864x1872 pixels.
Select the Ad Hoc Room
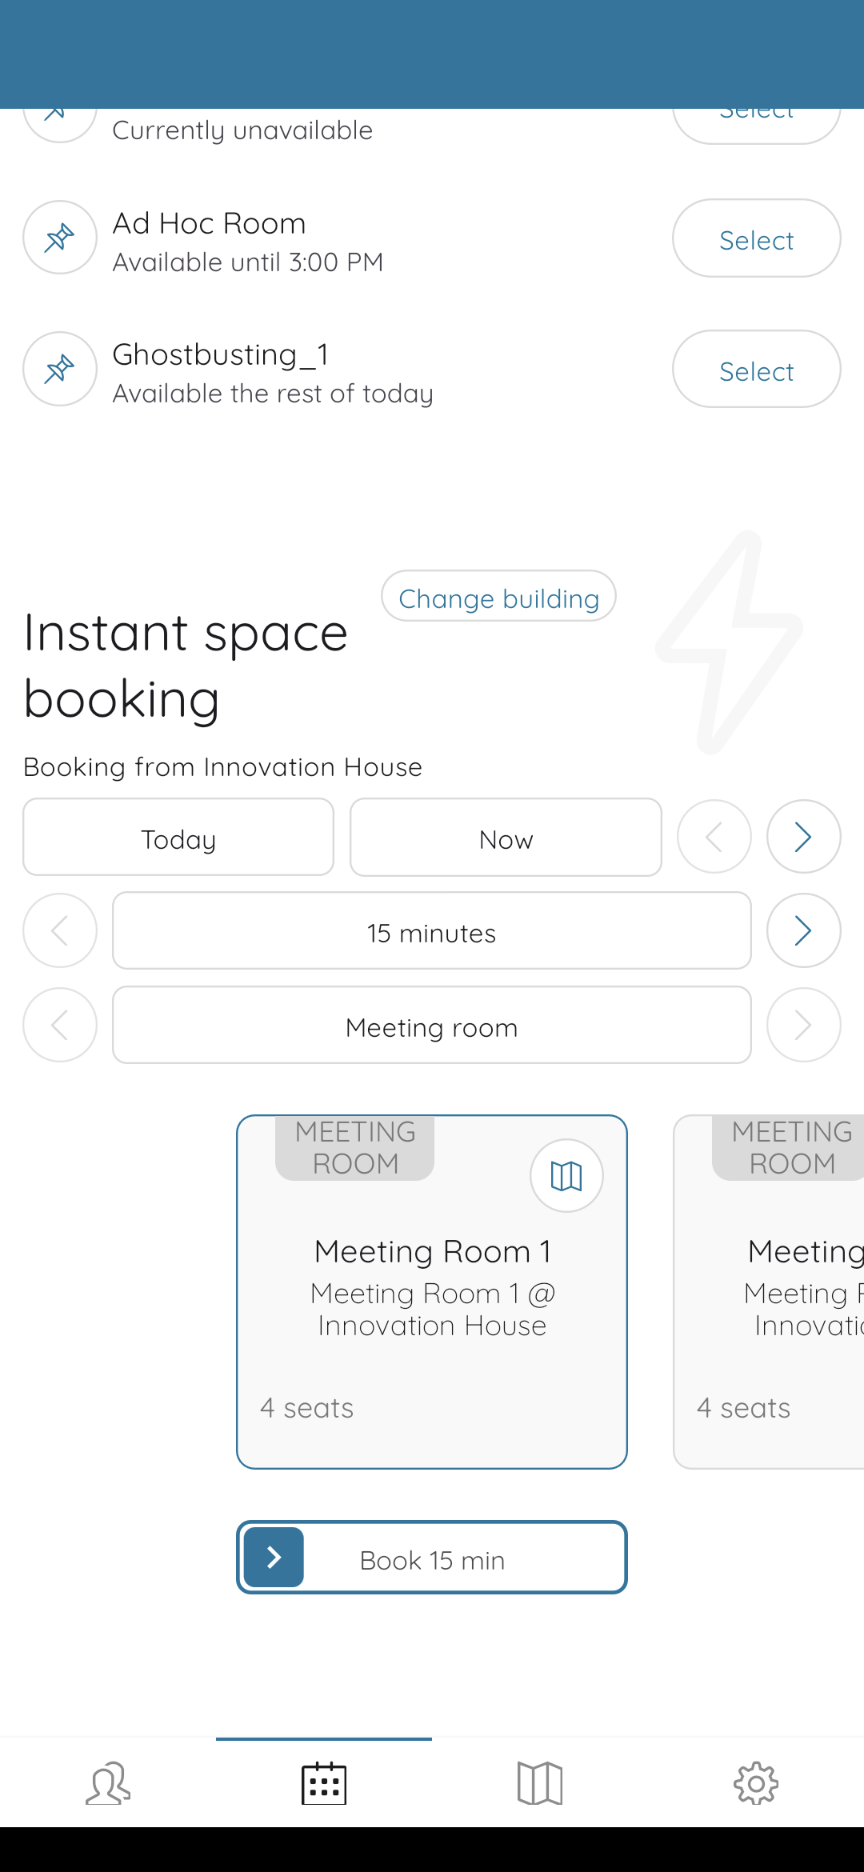(x=757, y=238)
